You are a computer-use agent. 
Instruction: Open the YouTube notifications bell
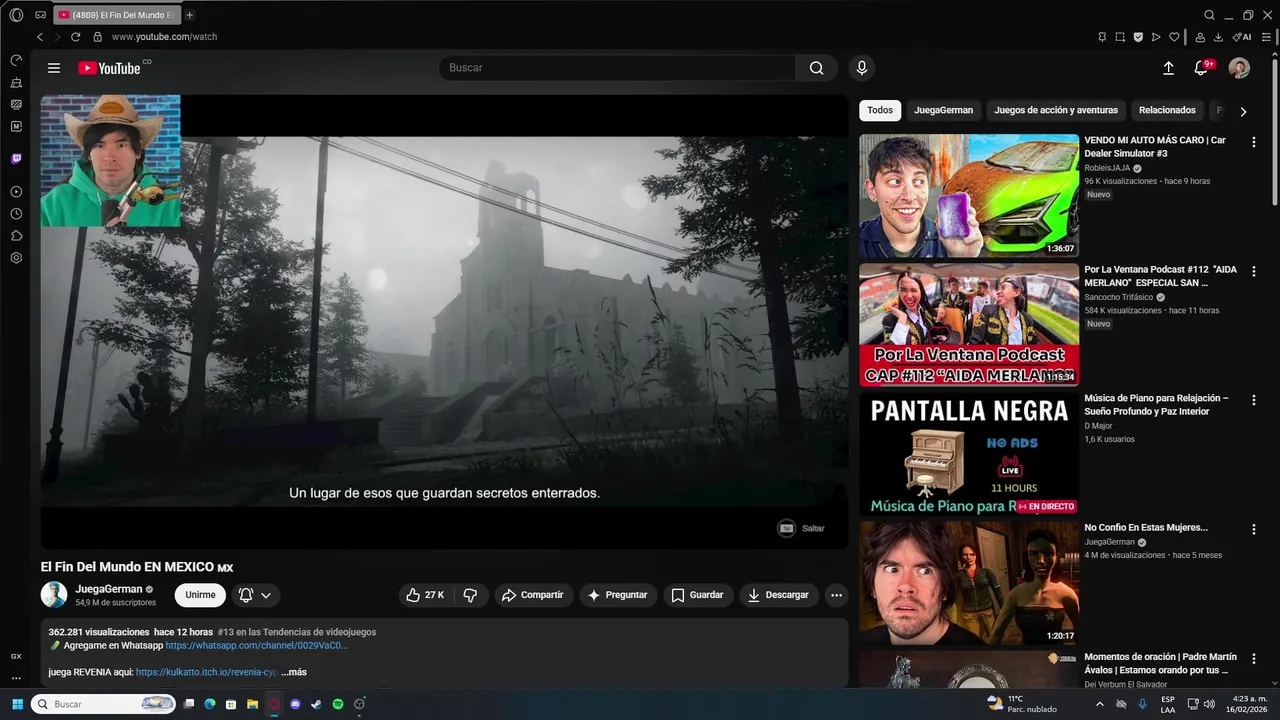(1201, 68)
